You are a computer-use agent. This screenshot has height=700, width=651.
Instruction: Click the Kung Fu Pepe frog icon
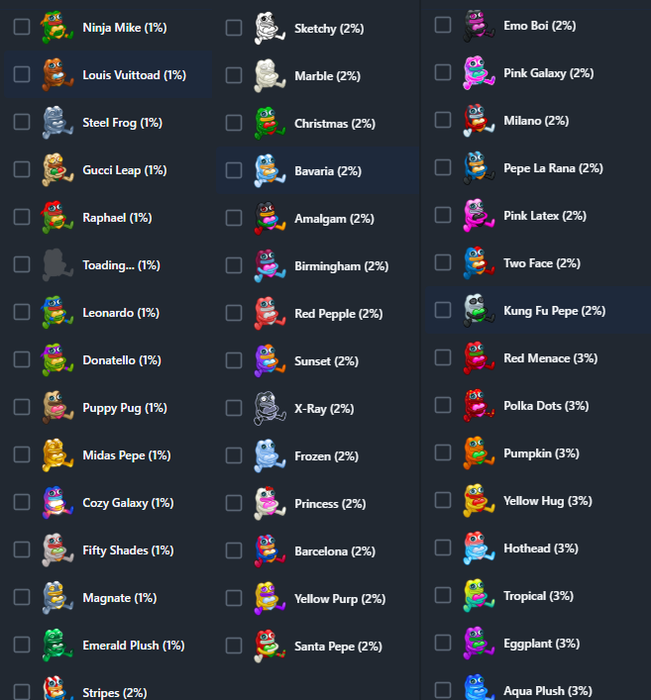point(479,310)
